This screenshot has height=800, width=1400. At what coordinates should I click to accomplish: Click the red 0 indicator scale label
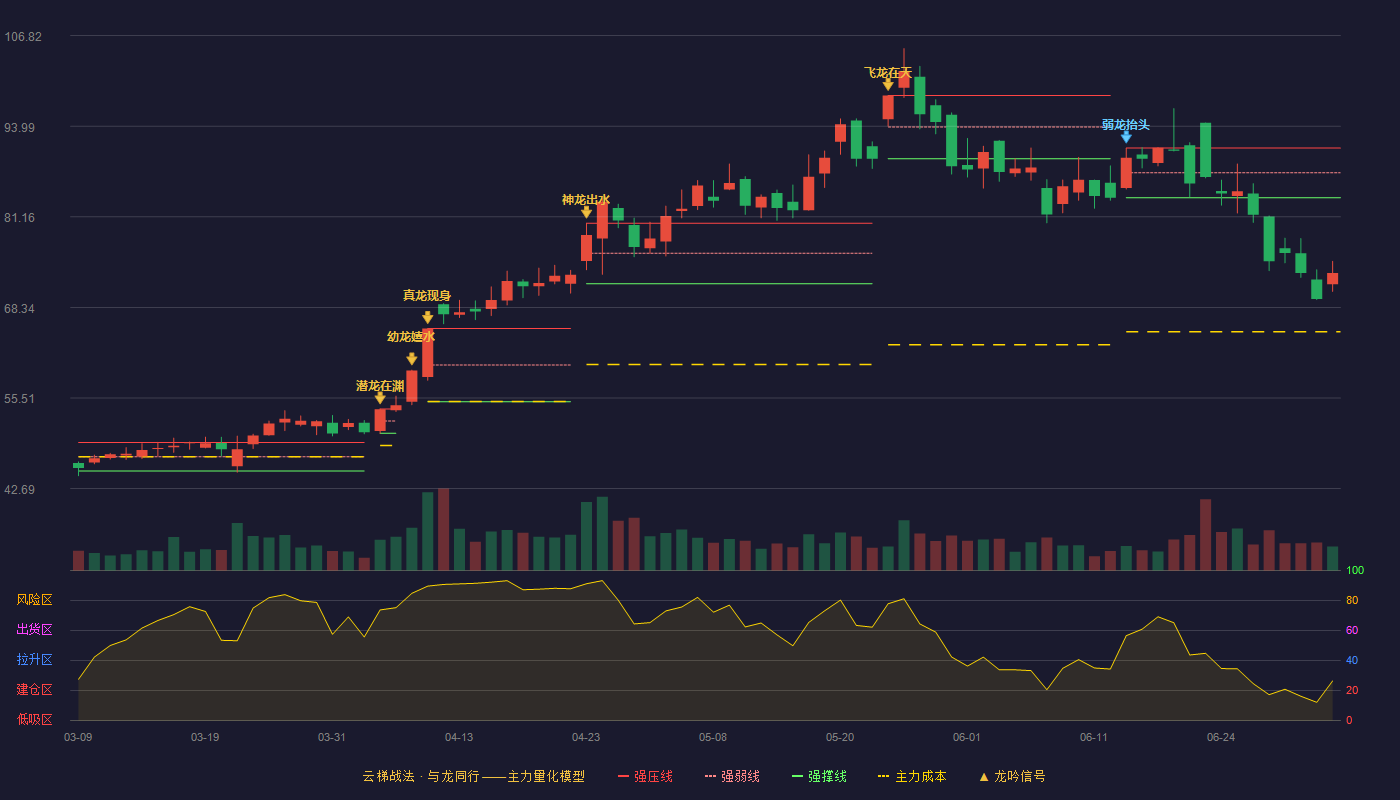pyautogui.click(x=1349, y=720)
